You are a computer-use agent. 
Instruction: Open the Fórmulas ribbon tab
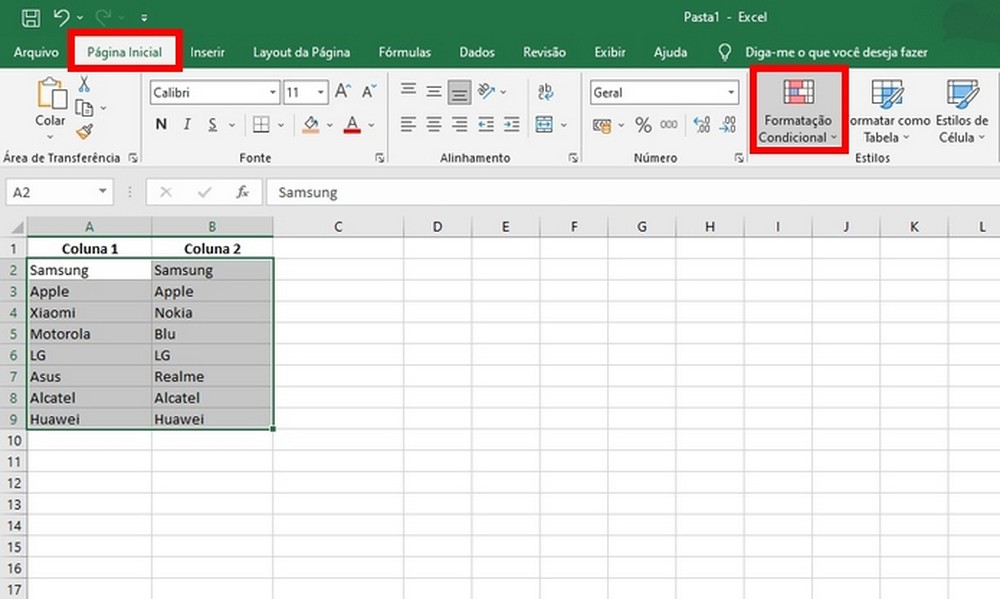pyautogui.click(x=405, y=52)
